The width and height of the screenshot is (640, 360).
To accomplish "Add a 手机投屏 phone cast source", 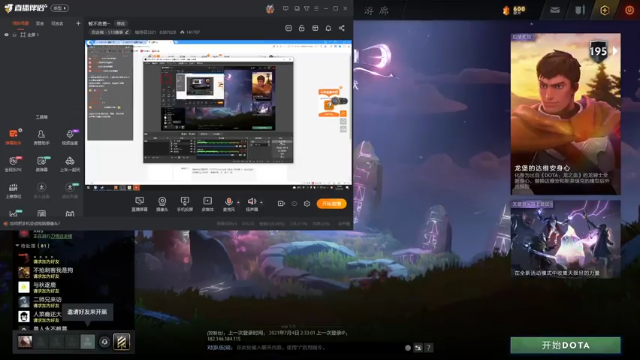I will (x=184, y=204).
